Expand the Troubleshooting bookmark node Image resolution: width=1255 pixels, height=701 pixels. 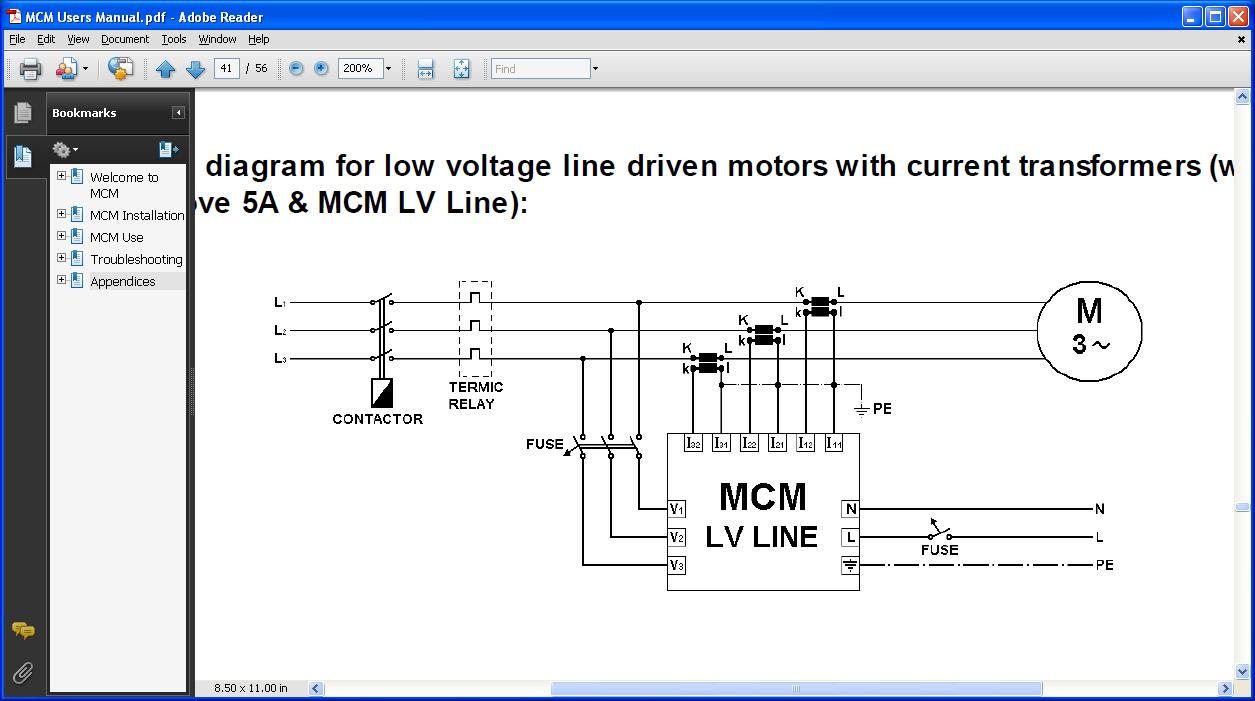[62, 259]
